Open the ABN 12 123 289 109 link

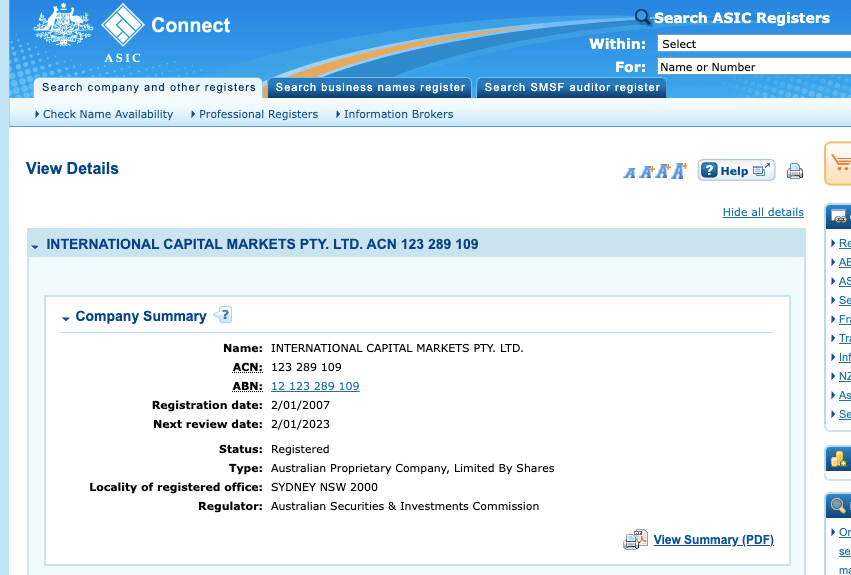[x=315, y=386]
